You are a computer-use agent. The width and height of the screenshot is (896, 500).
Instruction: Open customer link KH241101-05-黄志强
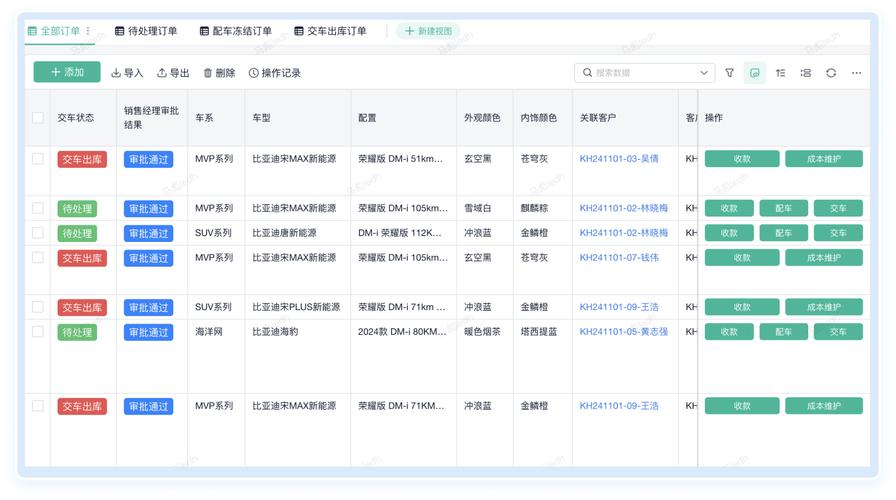coord(623,331)
